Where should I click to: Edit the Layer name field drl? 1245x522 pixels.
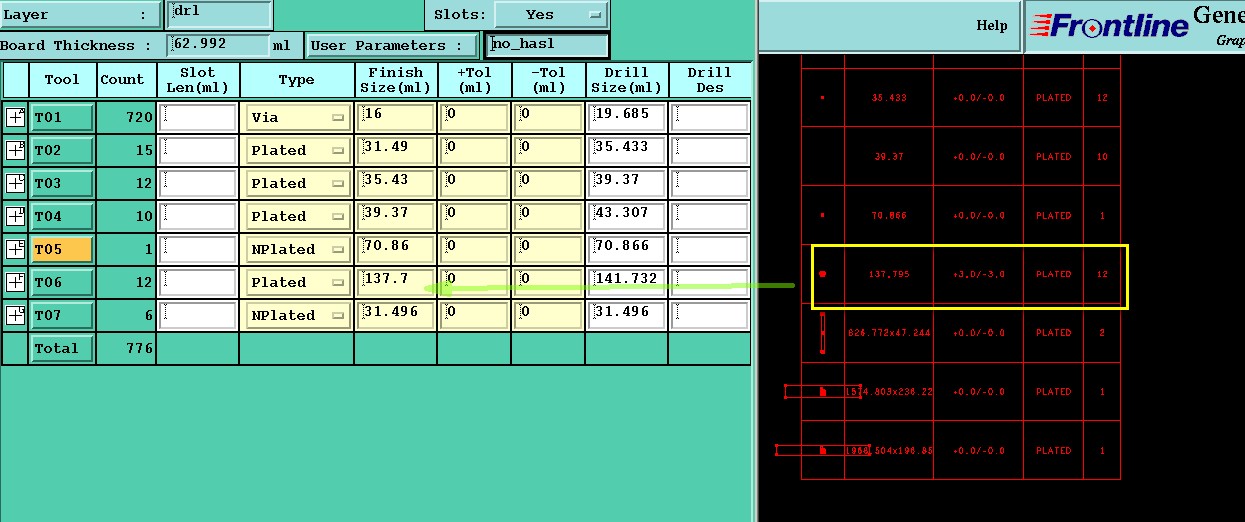pos(219,15)
